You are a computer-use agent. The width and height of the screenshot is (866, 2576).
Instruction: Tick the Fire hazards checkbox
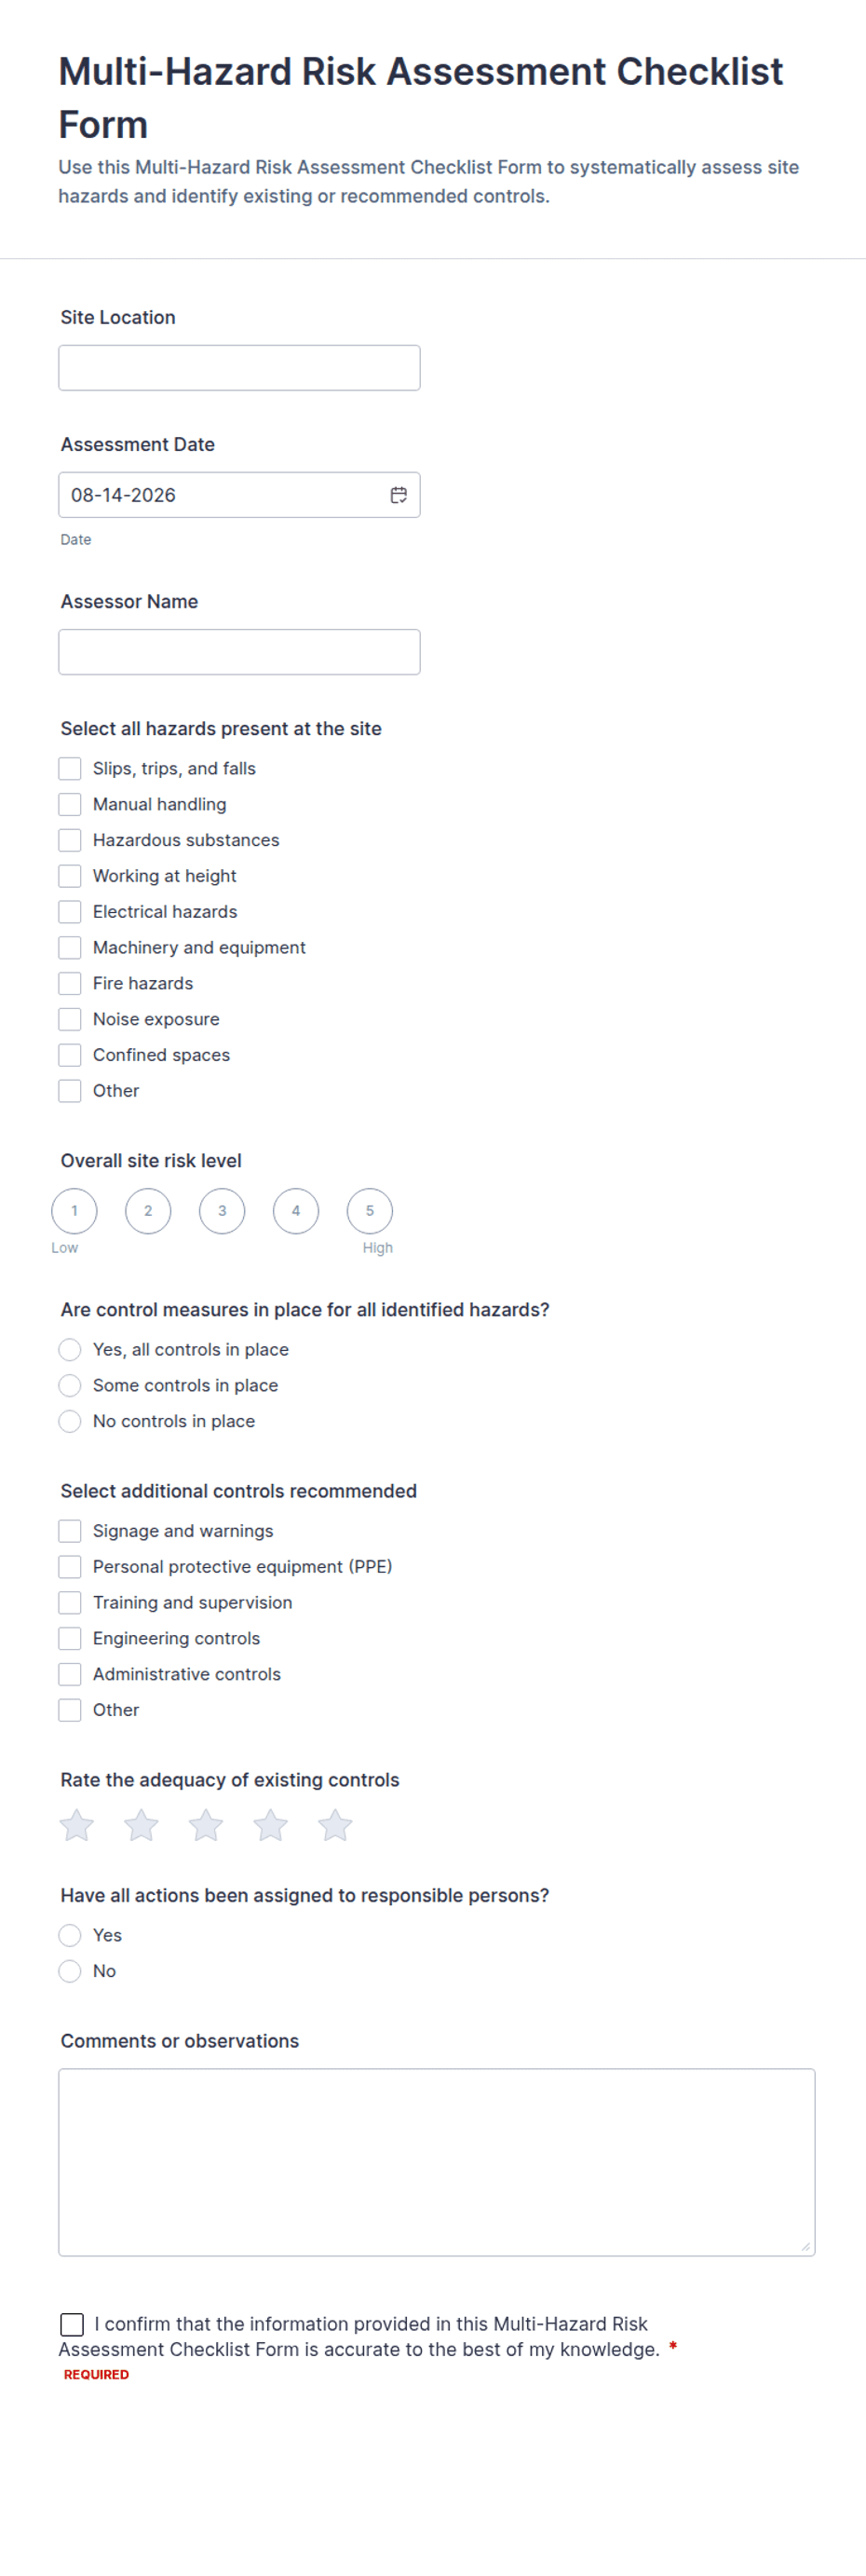pos(70,983)
